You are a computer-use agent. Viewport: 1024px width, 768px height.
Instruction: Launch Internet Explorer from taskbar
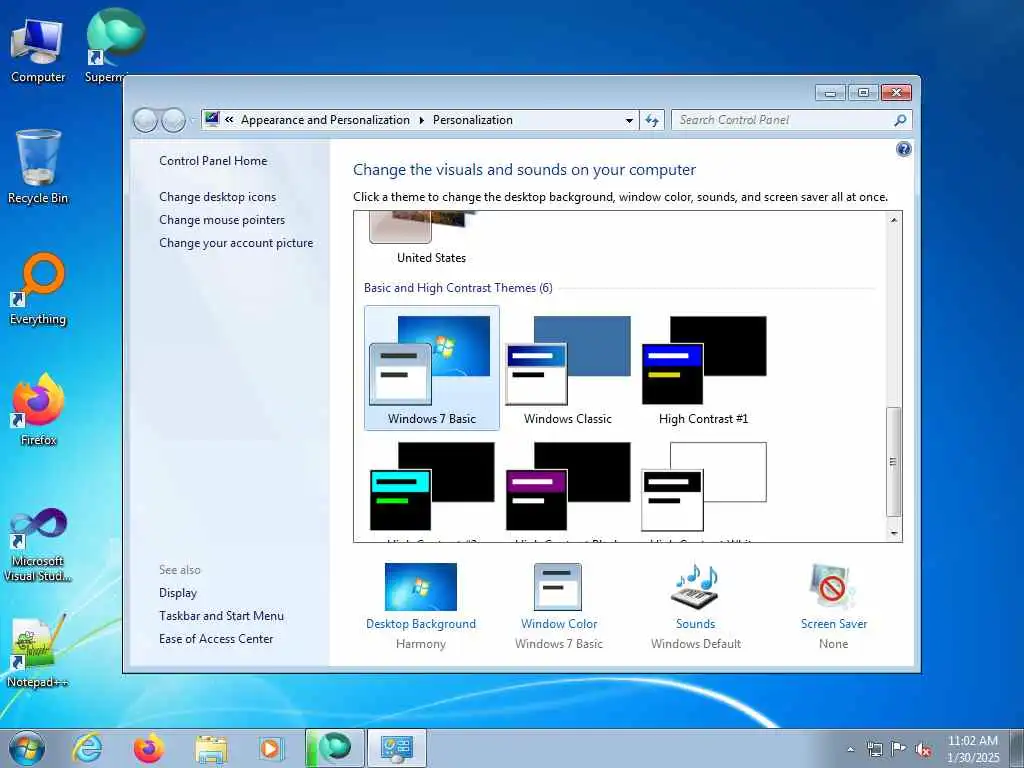[87, 748]
